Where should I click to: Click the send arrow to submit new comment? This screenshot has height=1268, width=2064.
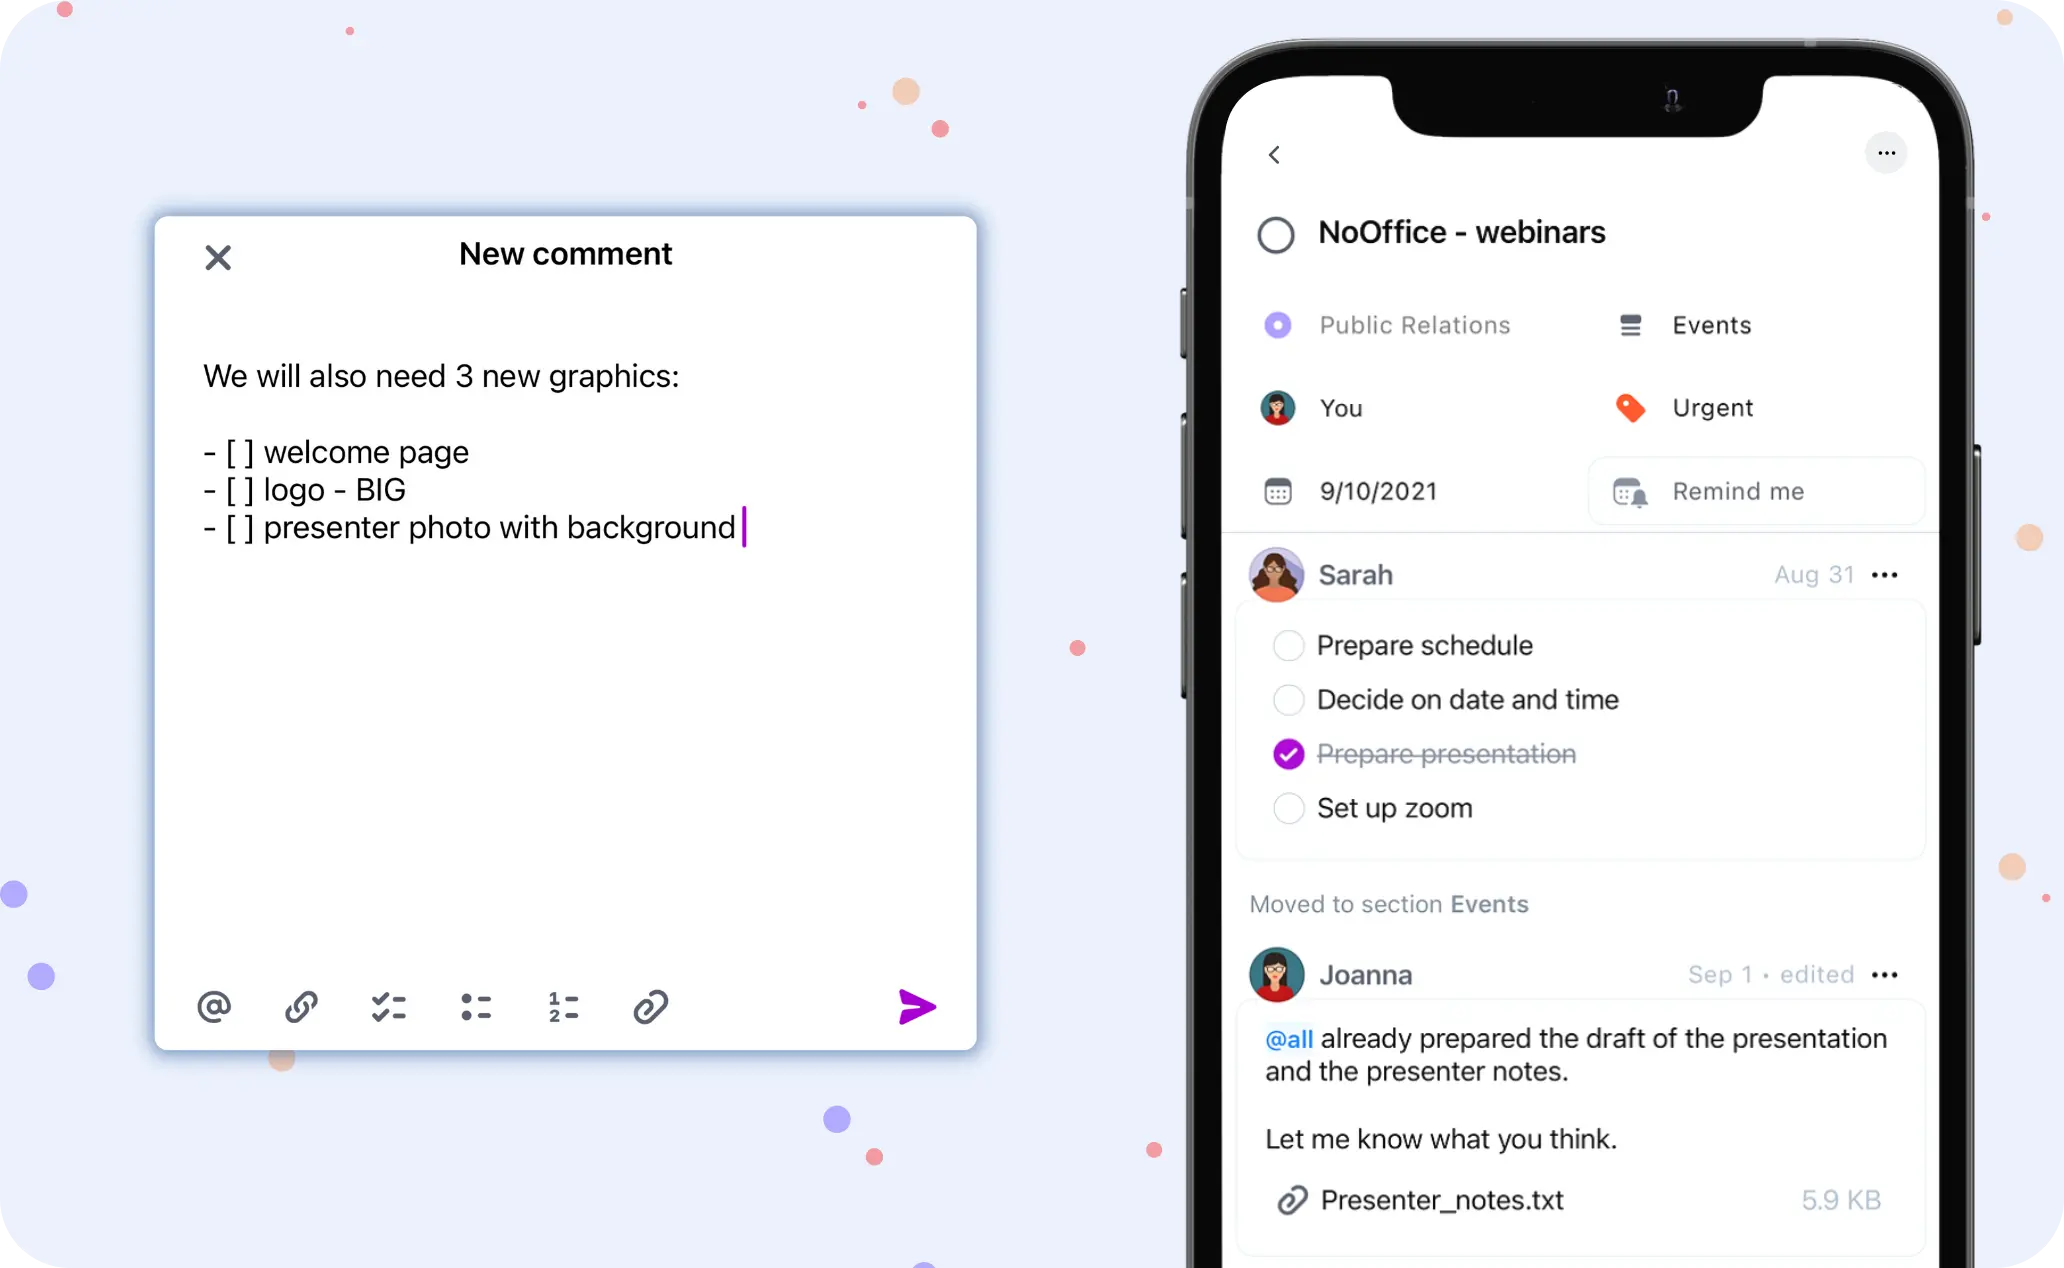coord(916,1009)
